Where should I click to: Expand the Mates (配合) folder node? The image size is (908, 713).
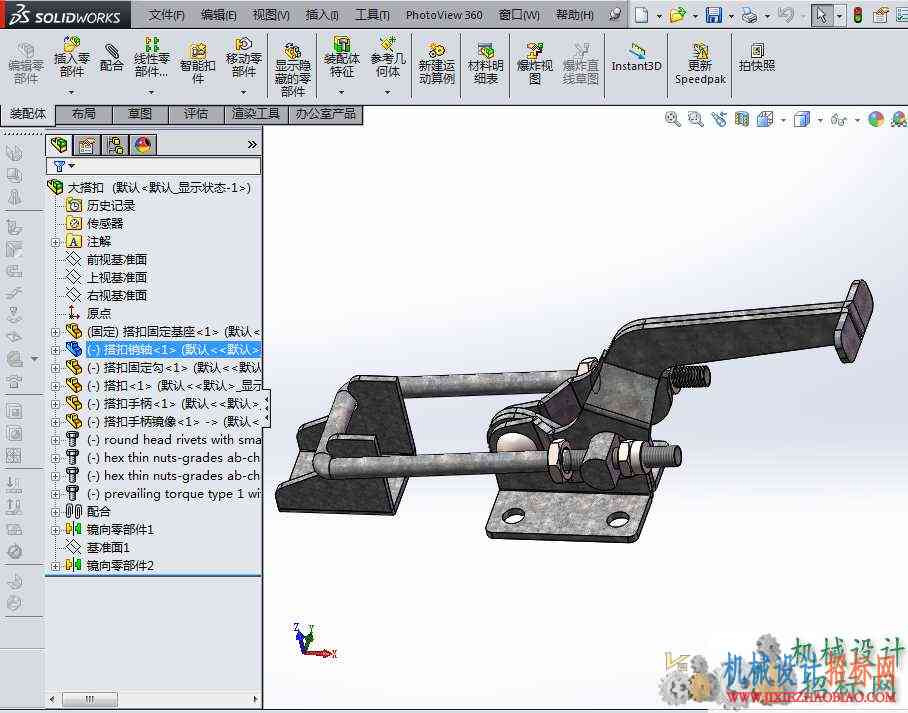pyautogui.click(x=56, y=512)
